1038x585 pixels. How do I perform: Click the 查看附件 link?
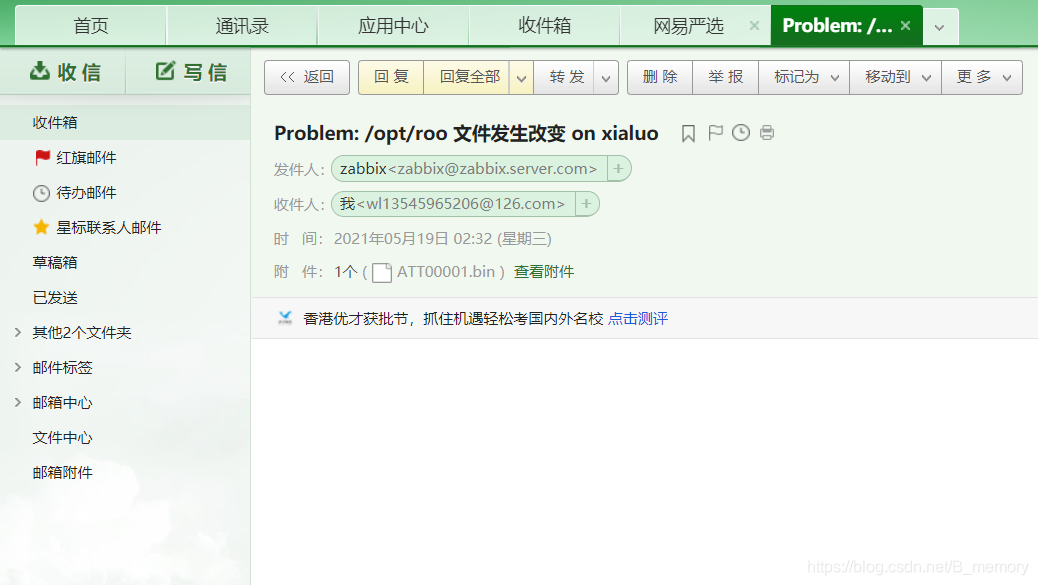tap(543, 270)
